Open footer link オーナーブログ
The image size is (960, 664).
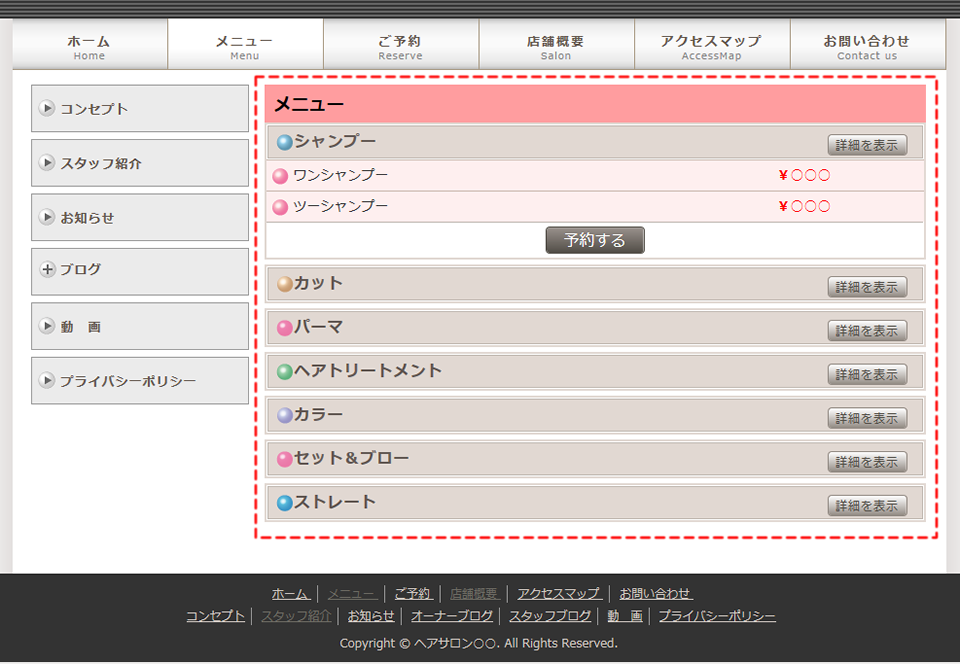pos(452,616)
